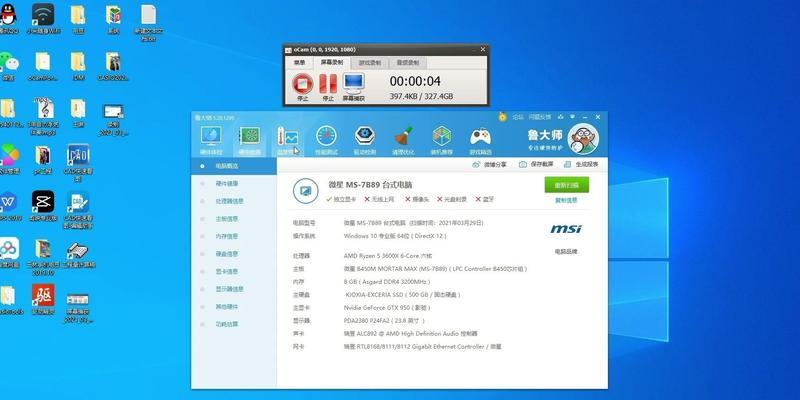The image size is (800, 400).
Task: Click the 00:00:04 timer in oCam
Action: 415,81
